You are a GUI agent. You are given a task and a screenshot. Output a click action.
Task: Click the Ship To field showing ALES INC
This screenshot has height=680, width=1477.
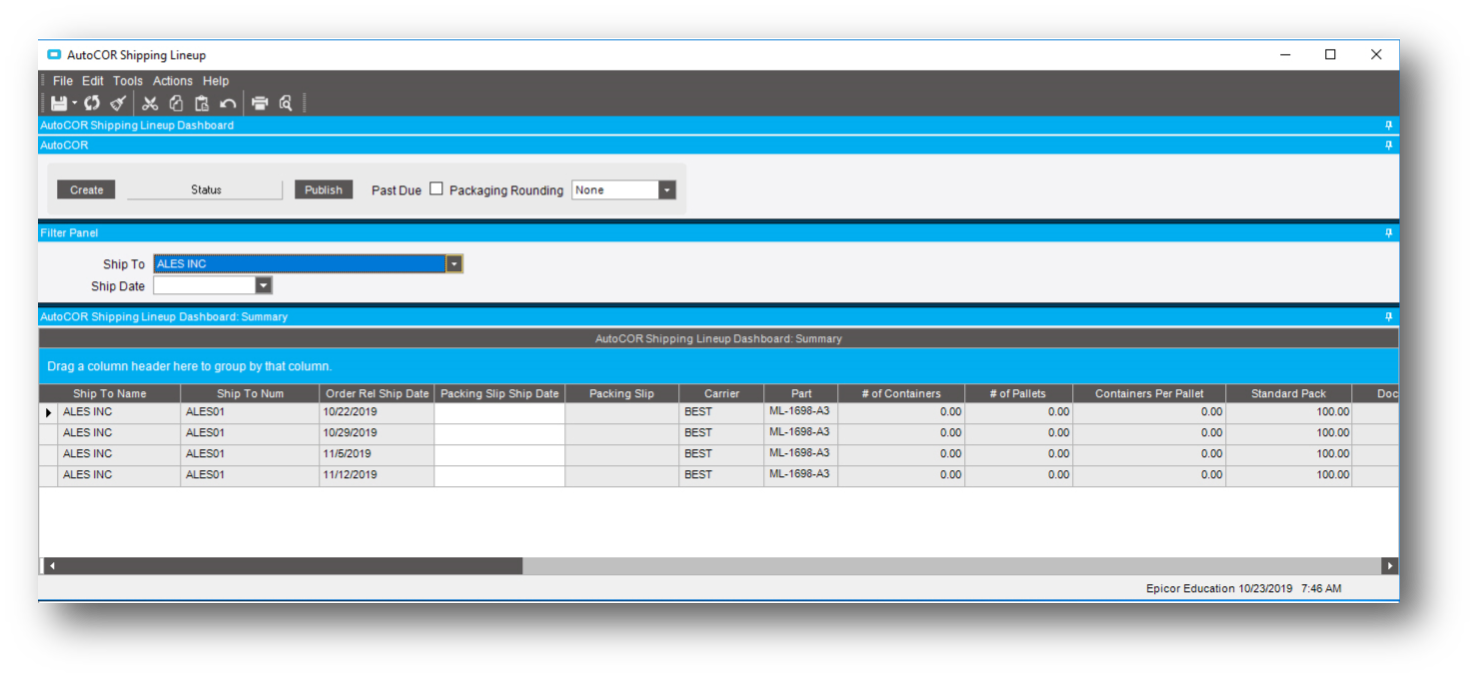pyautogui.click(x=300, y=264)
